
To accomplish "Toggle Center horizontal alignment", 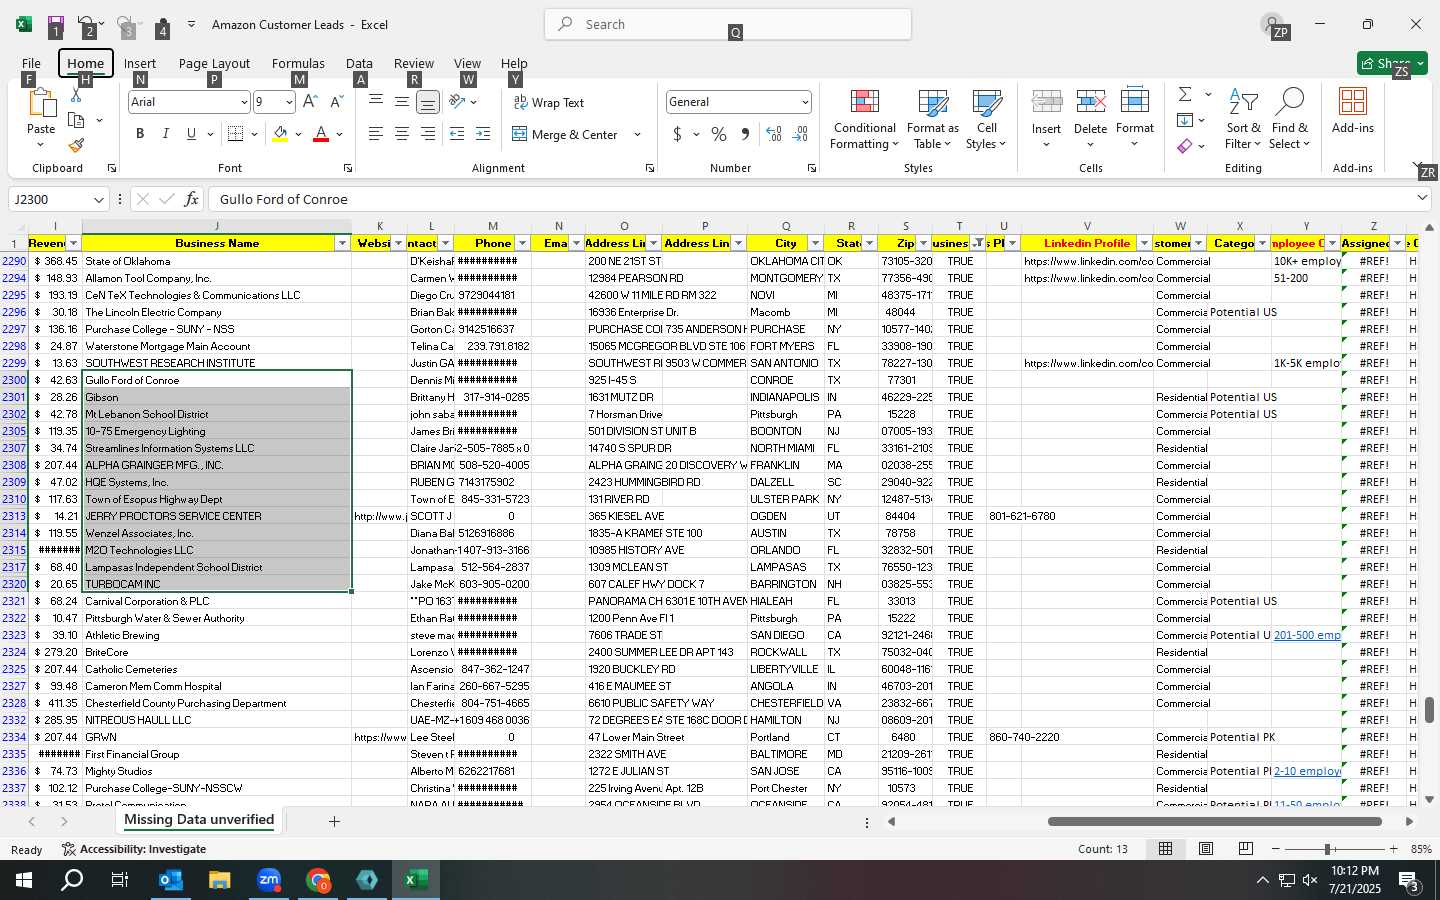I will pos(402,134).
